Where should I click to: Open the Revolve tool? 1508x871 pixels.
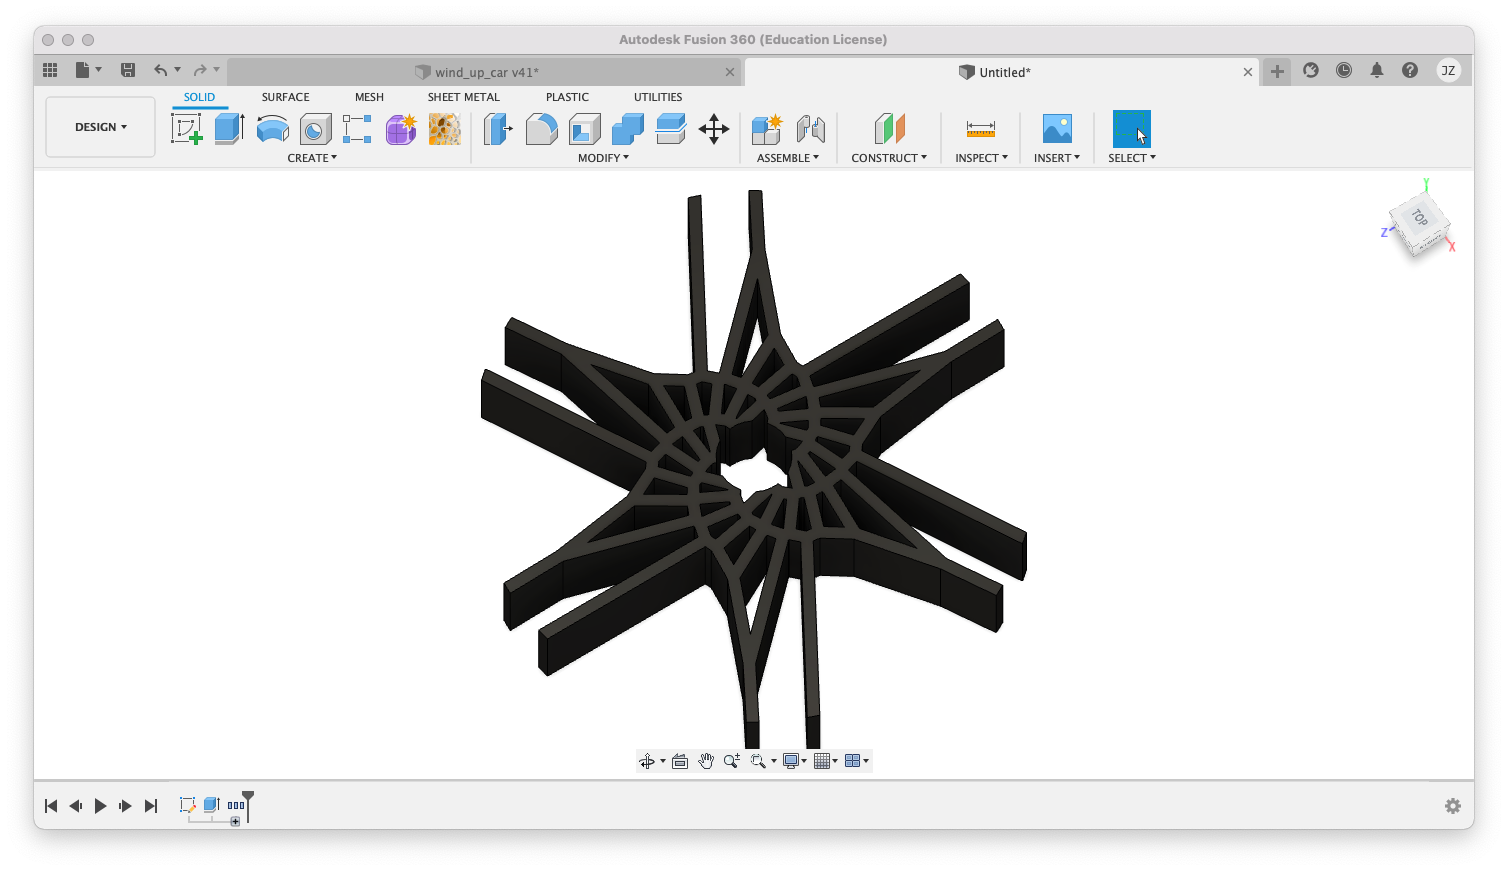273,128
